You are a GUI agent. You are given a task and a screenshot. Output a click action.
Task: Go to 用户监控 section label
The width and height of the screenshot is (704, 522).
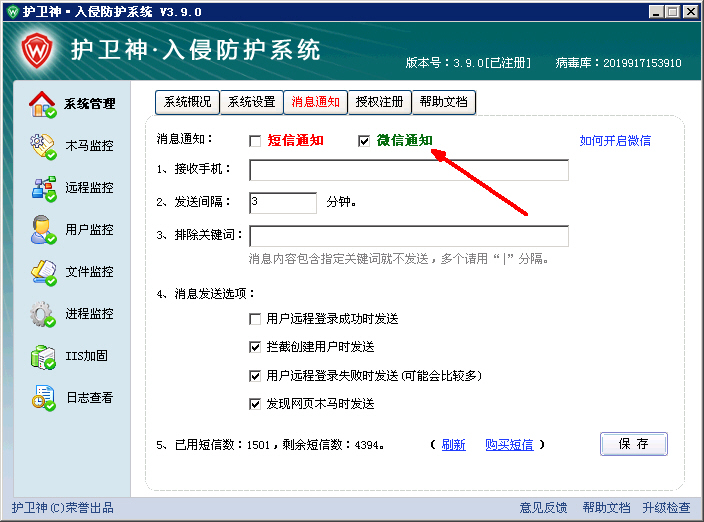point(89,230)
